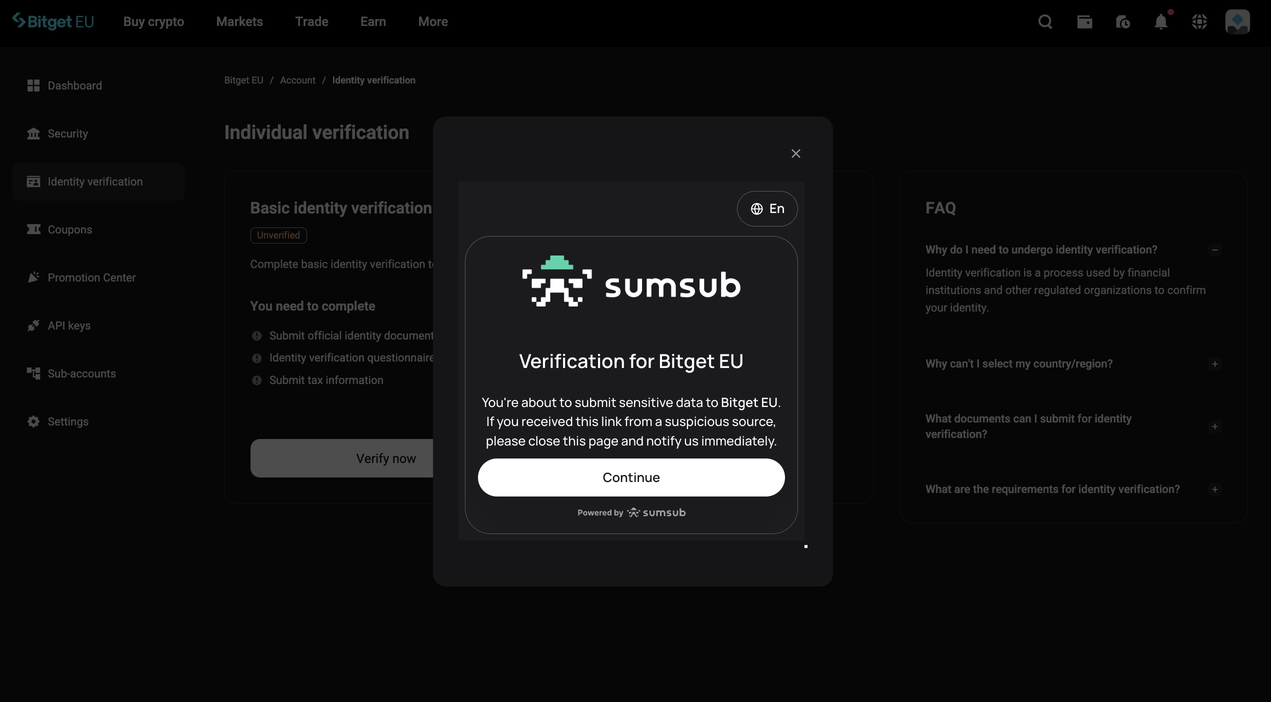Expand the 'What documents can I submit' FAQ
The image size is (1271, 702).
point(1214,426)
